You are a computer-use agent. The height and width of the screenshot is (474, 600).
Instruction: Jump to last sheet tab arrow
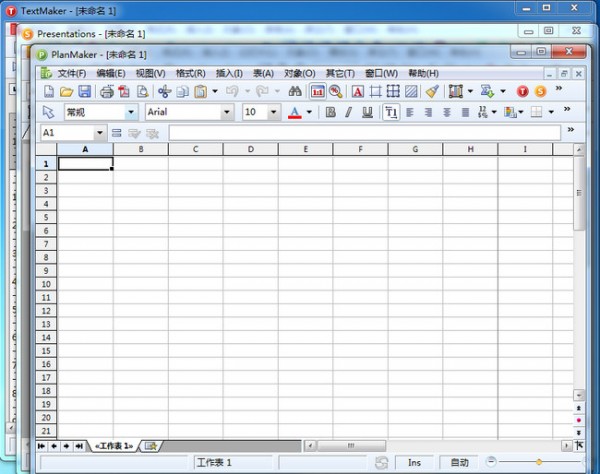pos(79,446)
